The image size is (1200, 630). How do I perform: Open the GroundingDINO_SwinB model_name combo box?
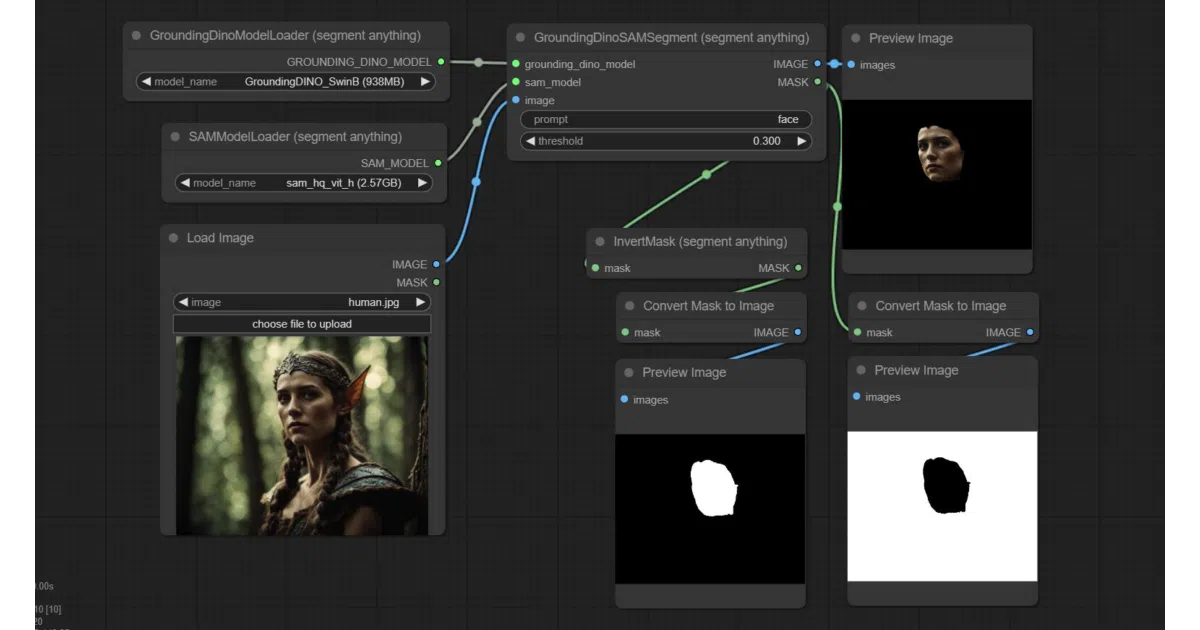coord(286,82)
